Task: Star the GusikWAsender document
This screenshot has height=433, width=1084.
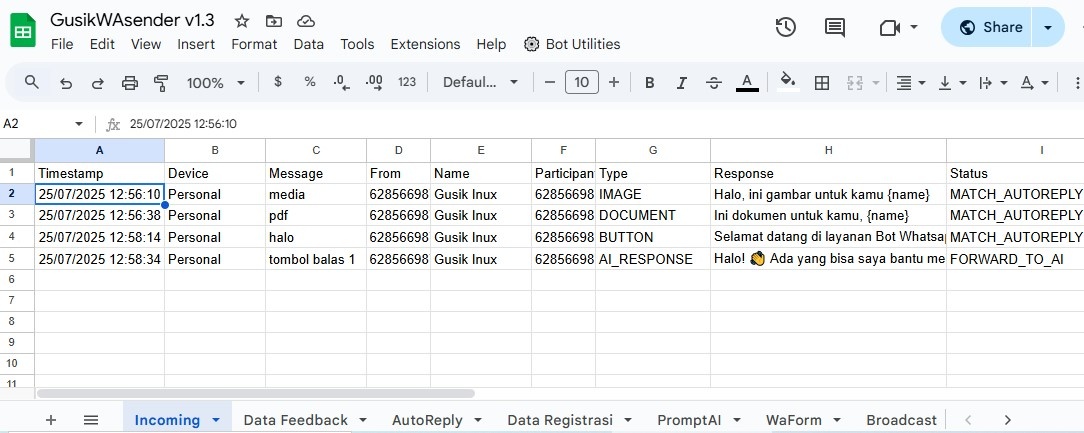Action: click(241, 21)
